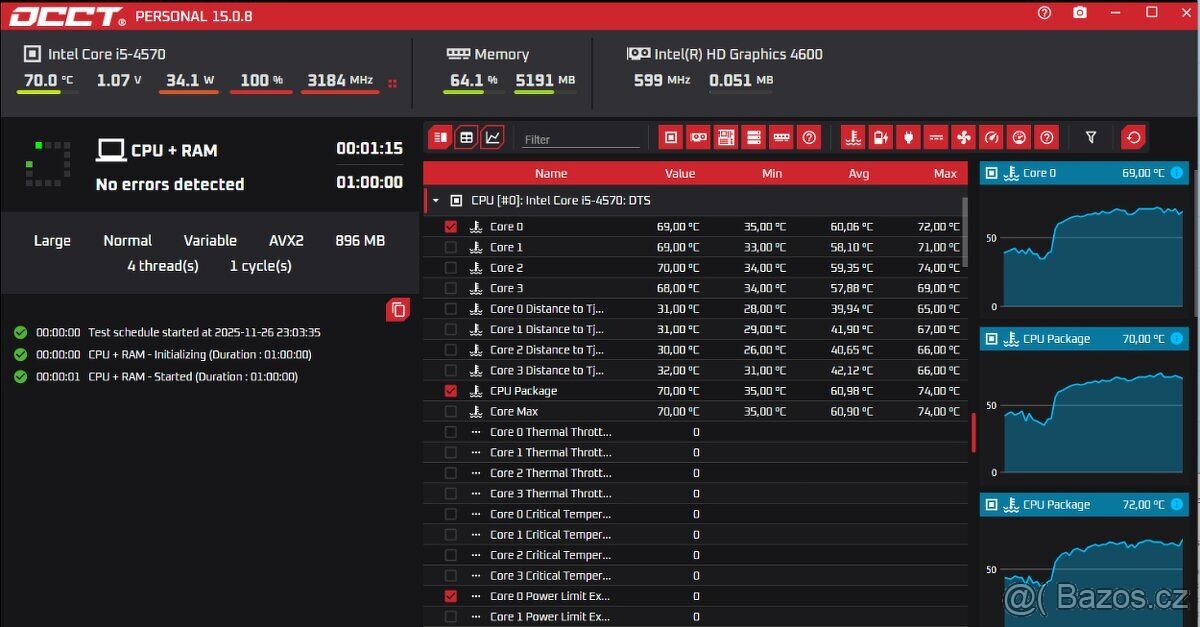Click the funnel filter icon
1200x627 pixels.
[x=1091, y=137]
